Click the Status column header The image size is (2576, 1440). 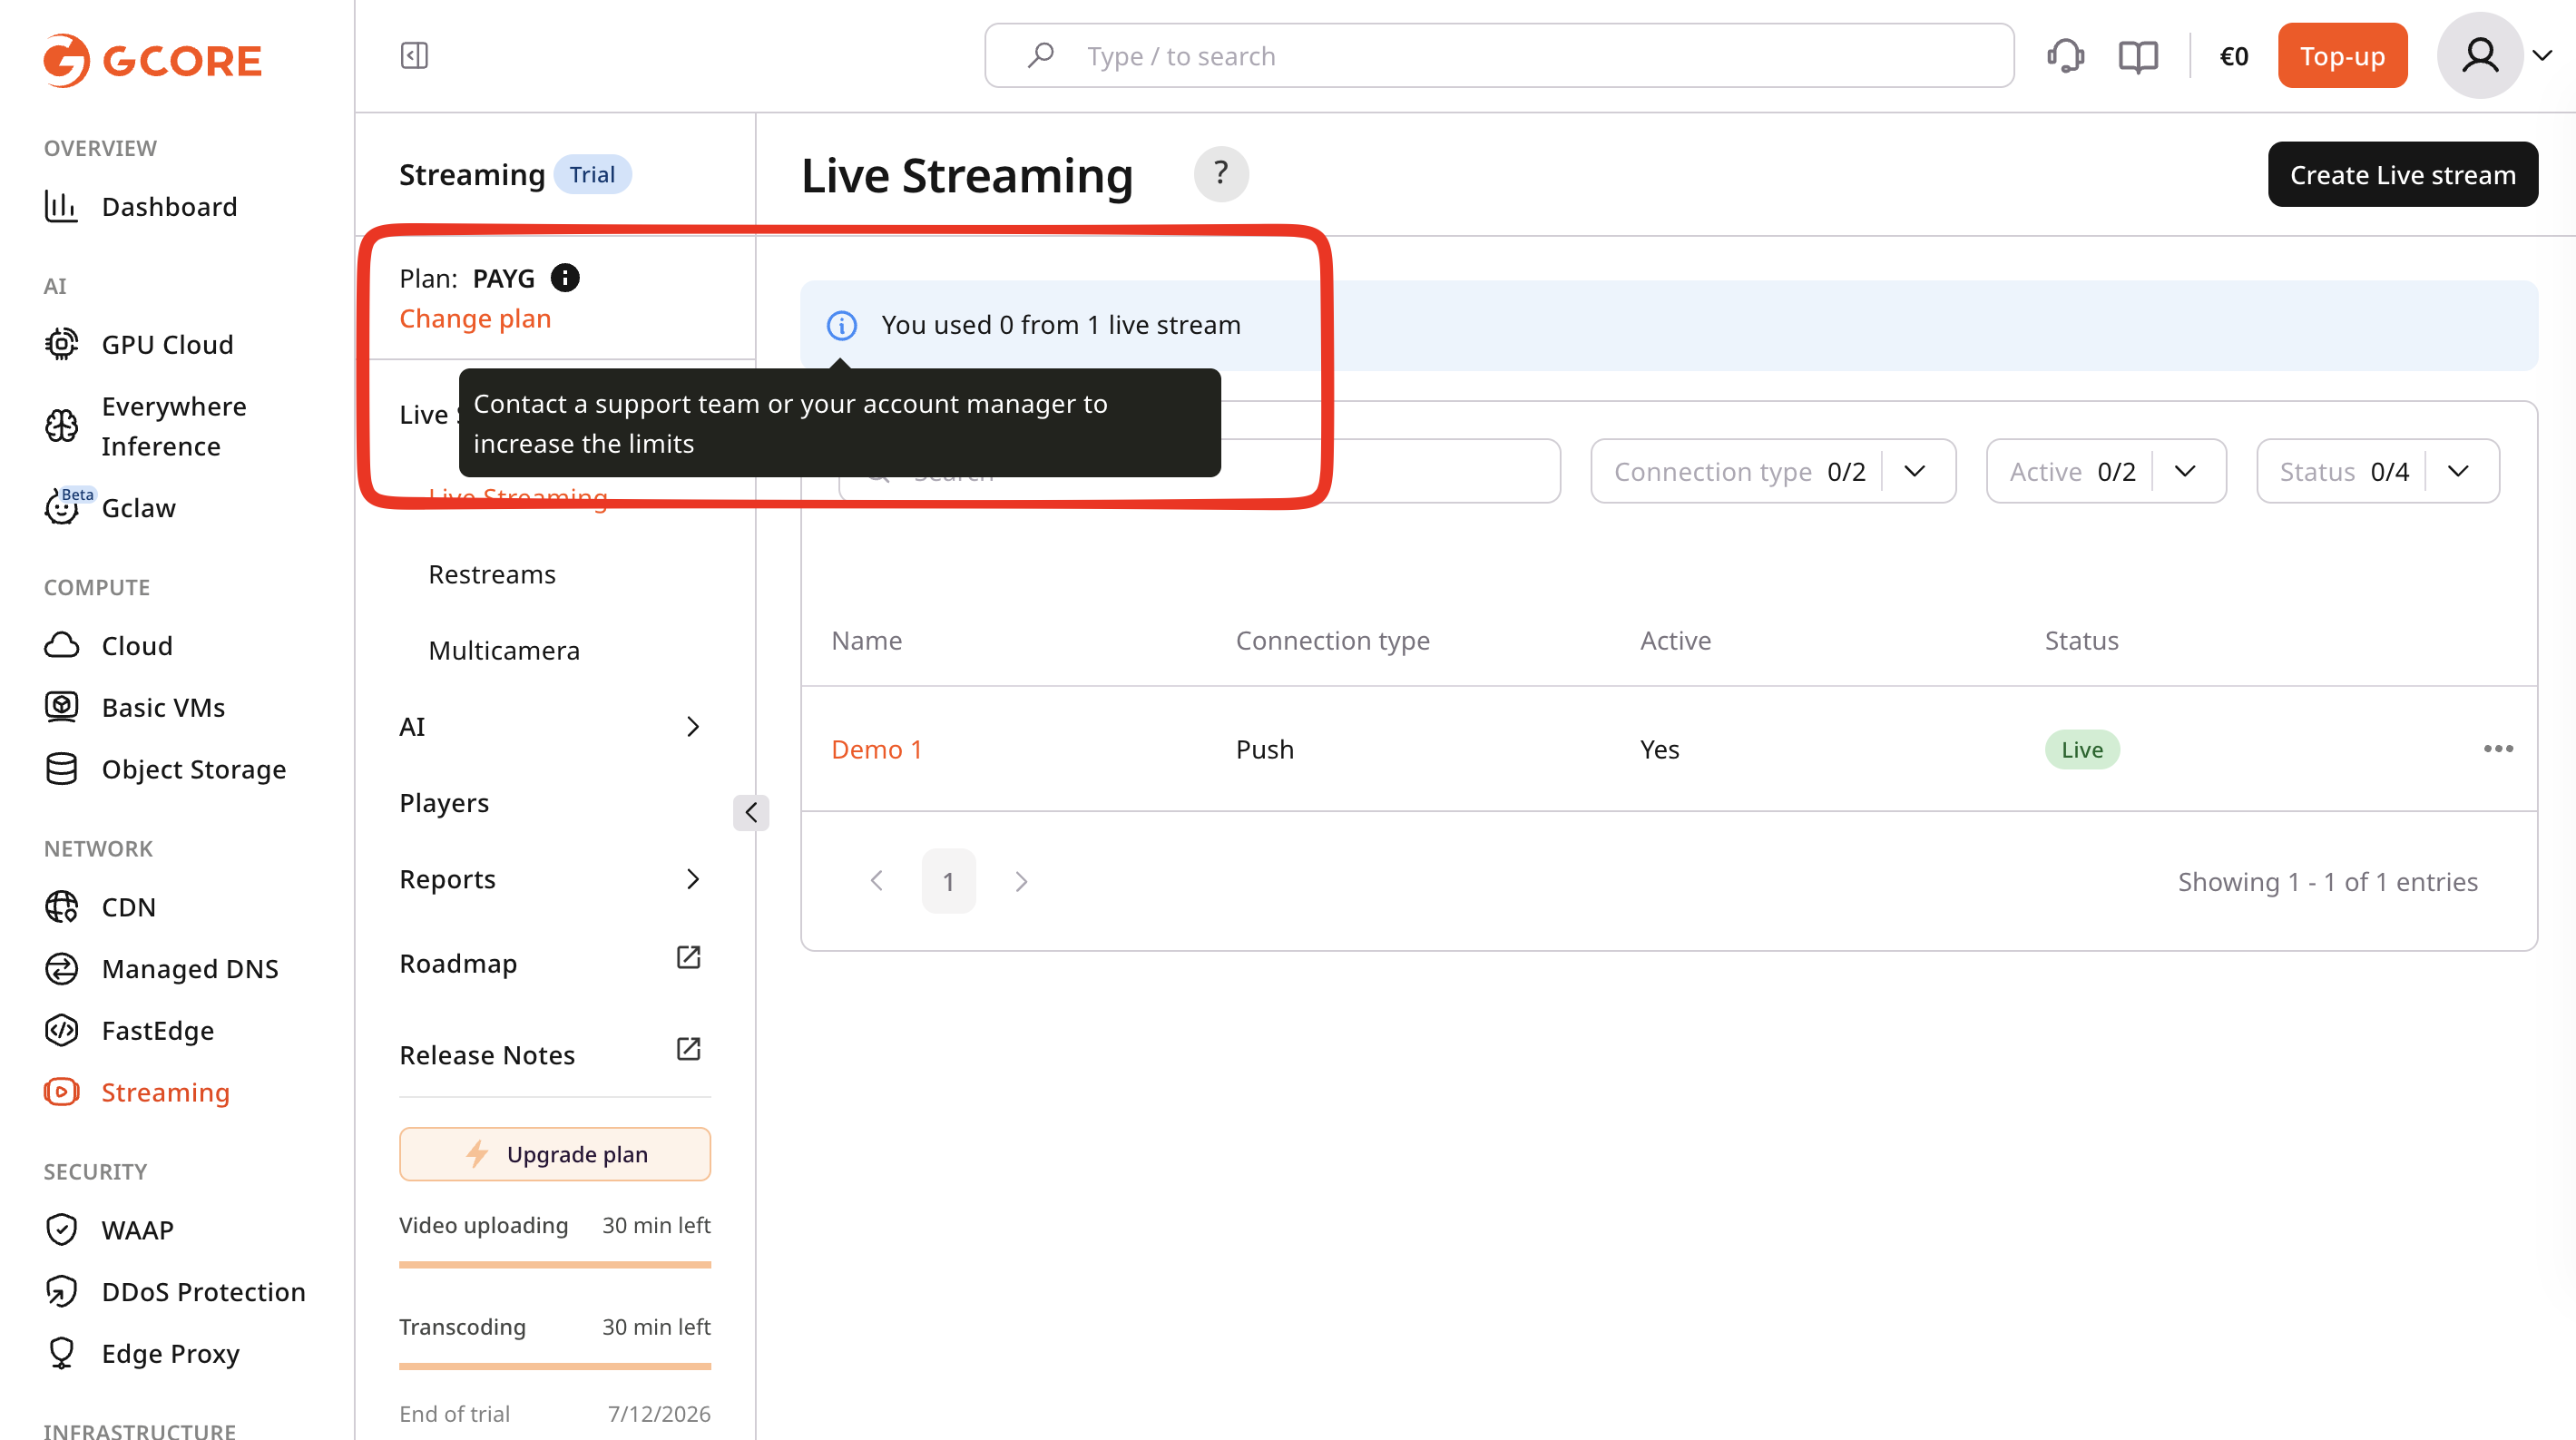(x=2082, y=641)
